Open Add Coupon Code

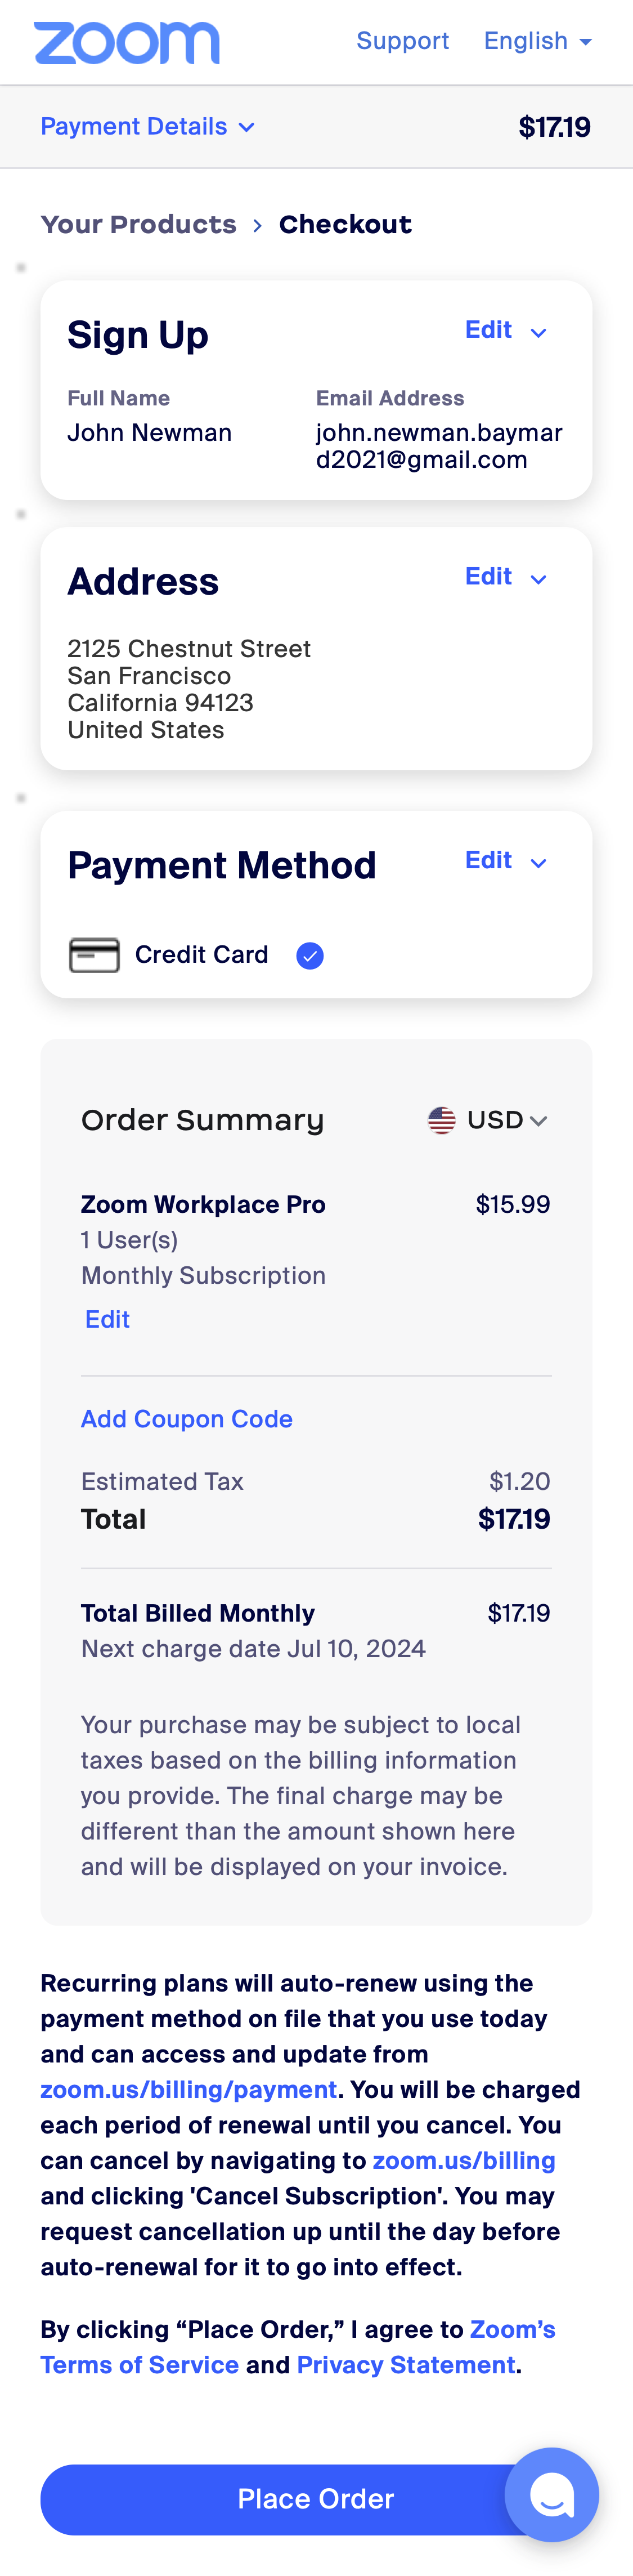(186, 1419)
